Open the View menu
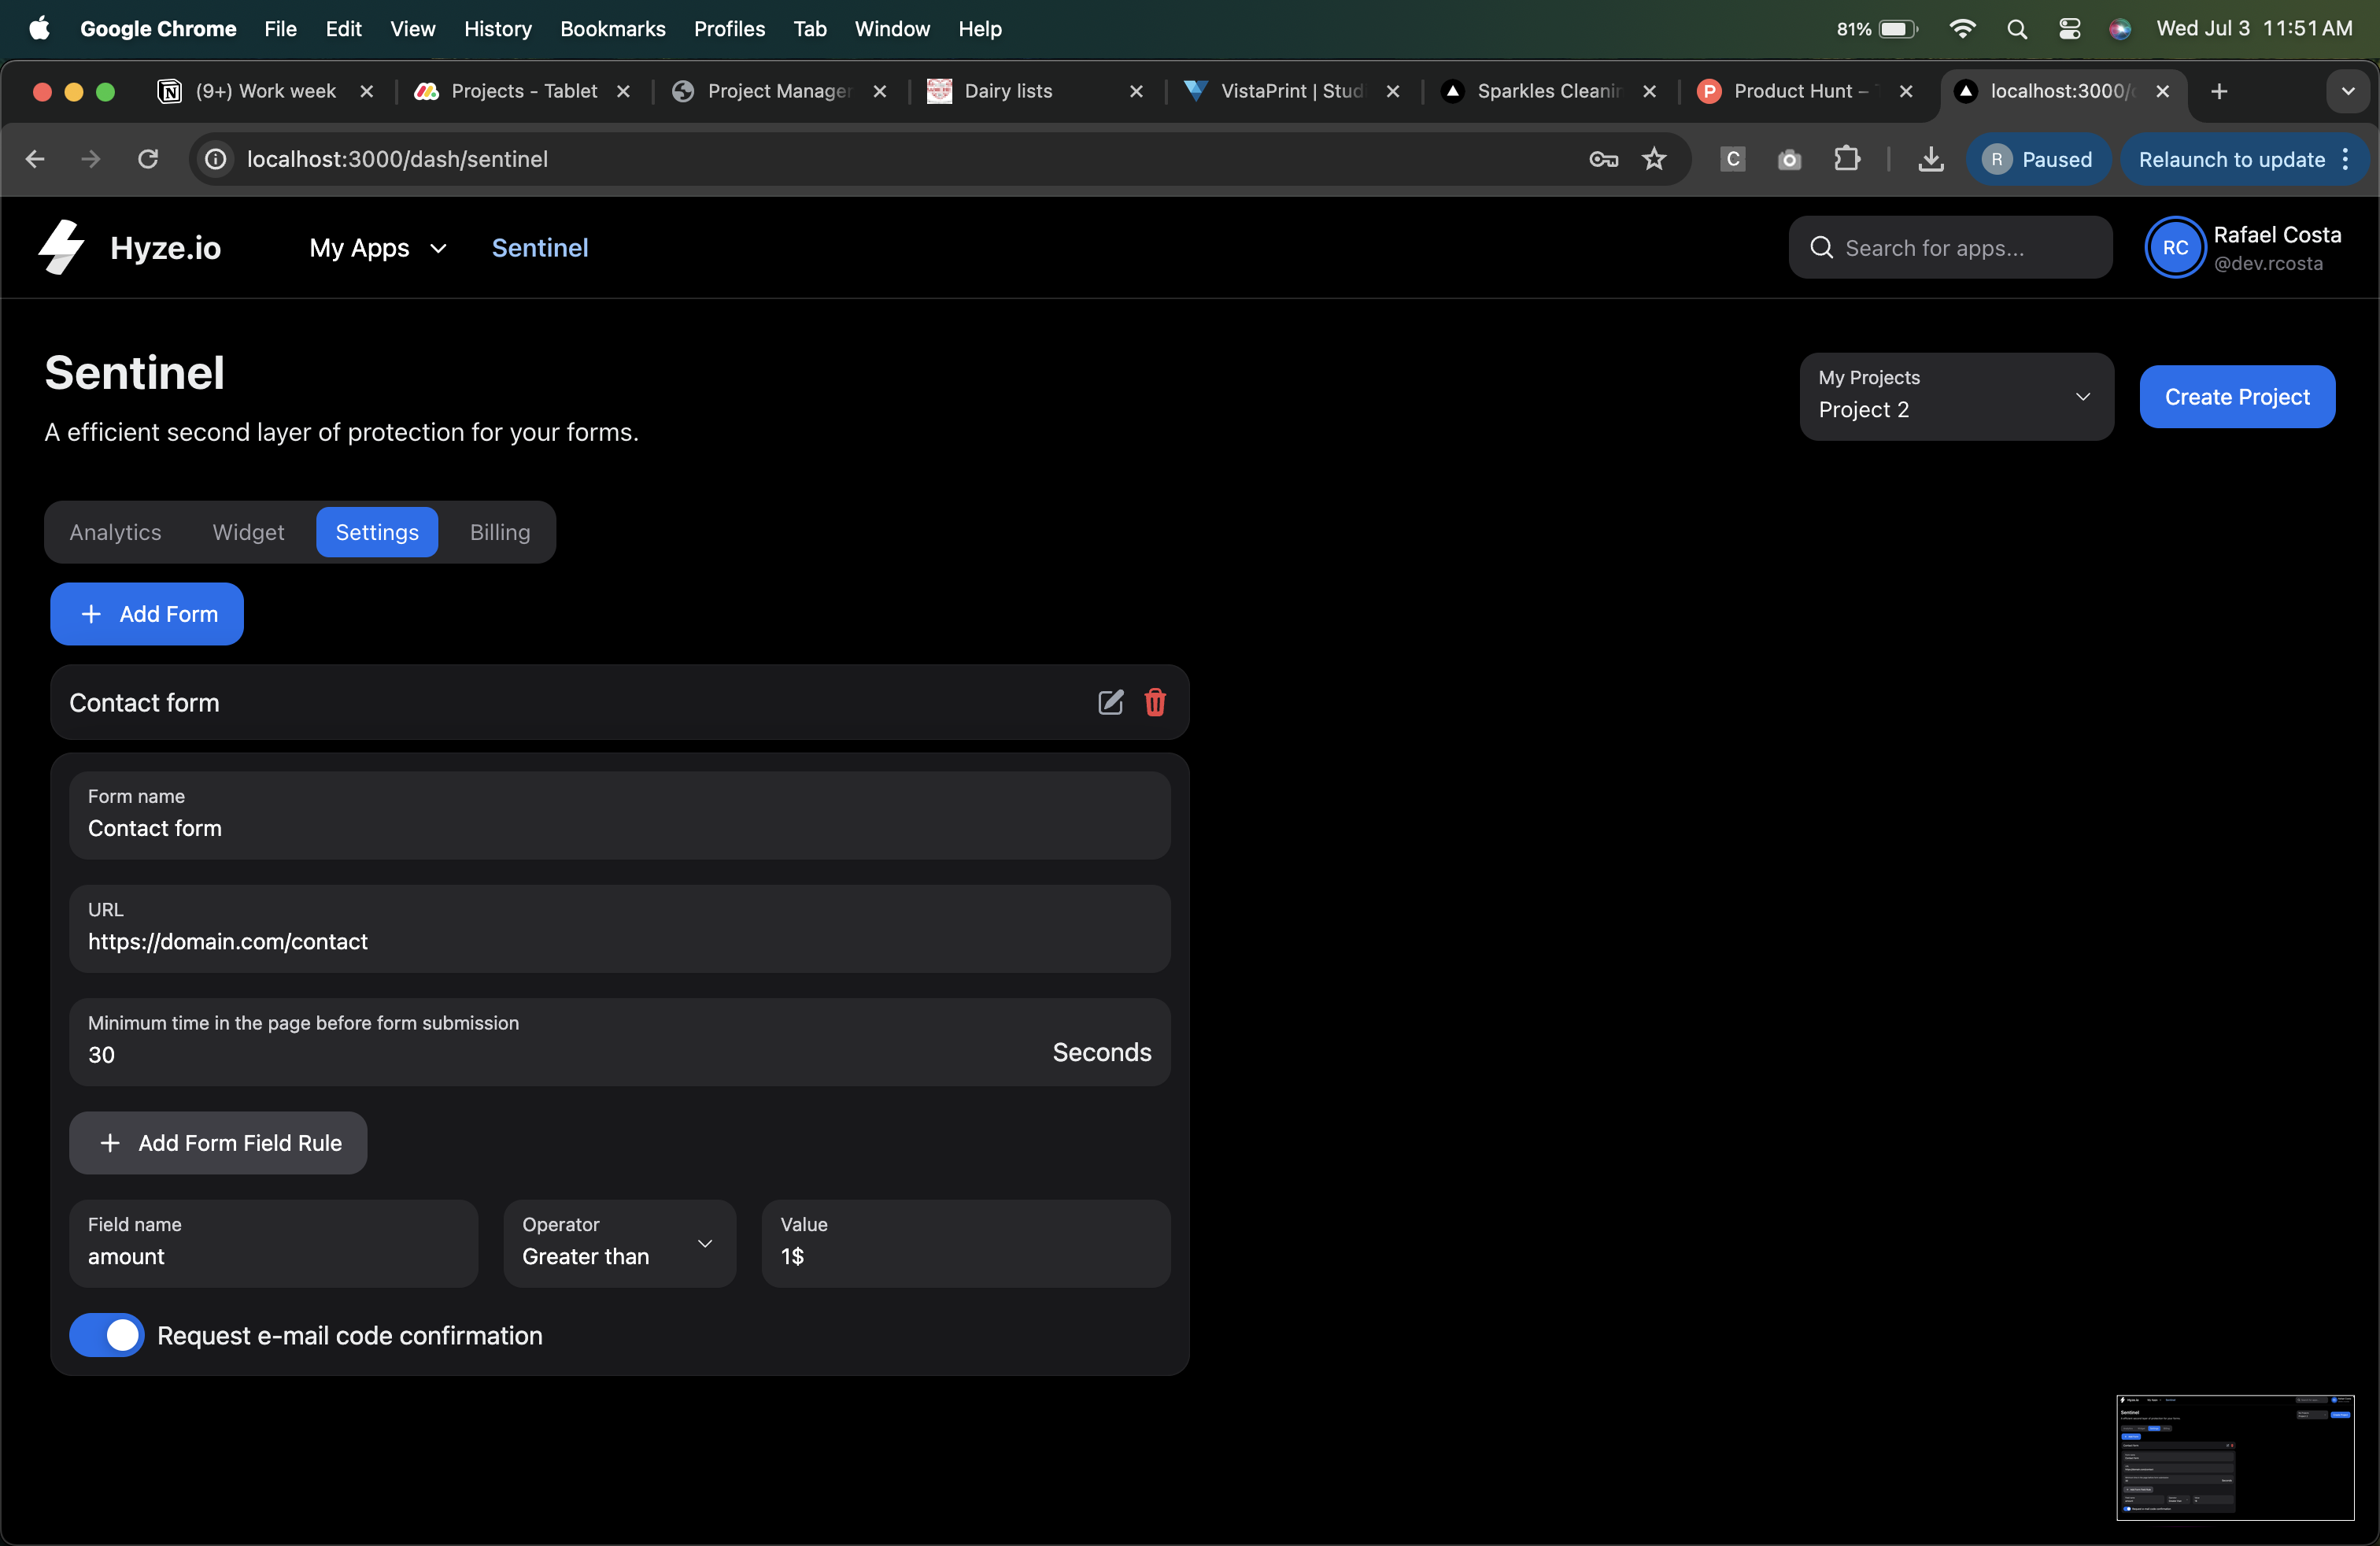 click(412, 29)
